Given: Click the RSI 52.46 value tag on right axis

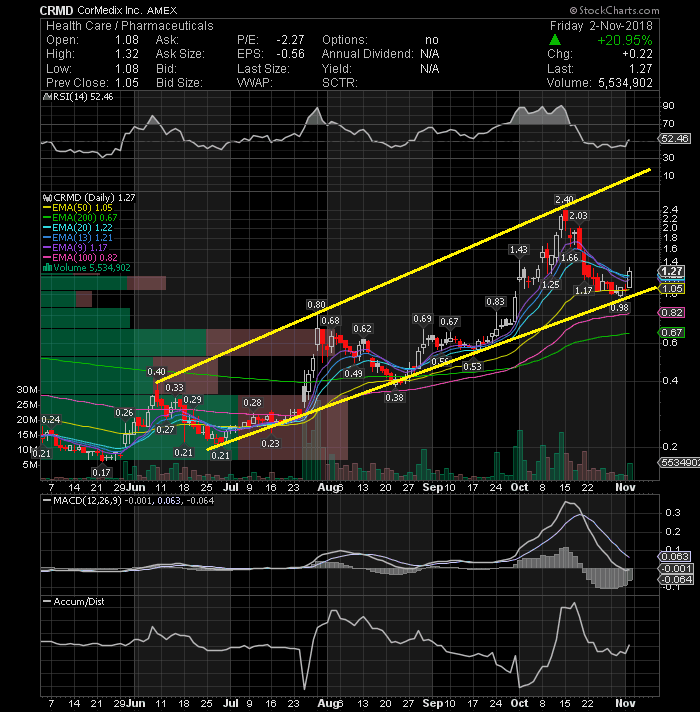Looking at the screenshot, I should click(675, 138).
